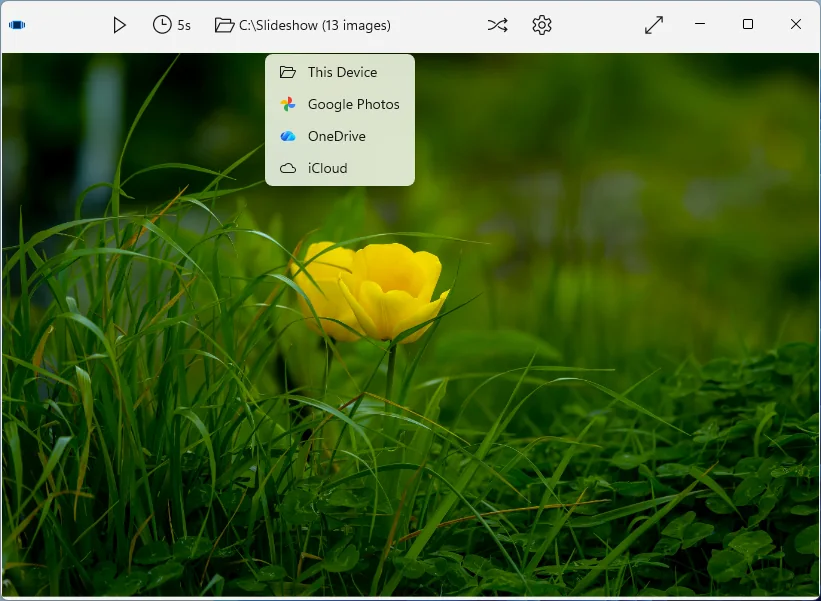Click the app logo in the title bar
This screenshot has height=601, width=821.
(x=17, y=25)
